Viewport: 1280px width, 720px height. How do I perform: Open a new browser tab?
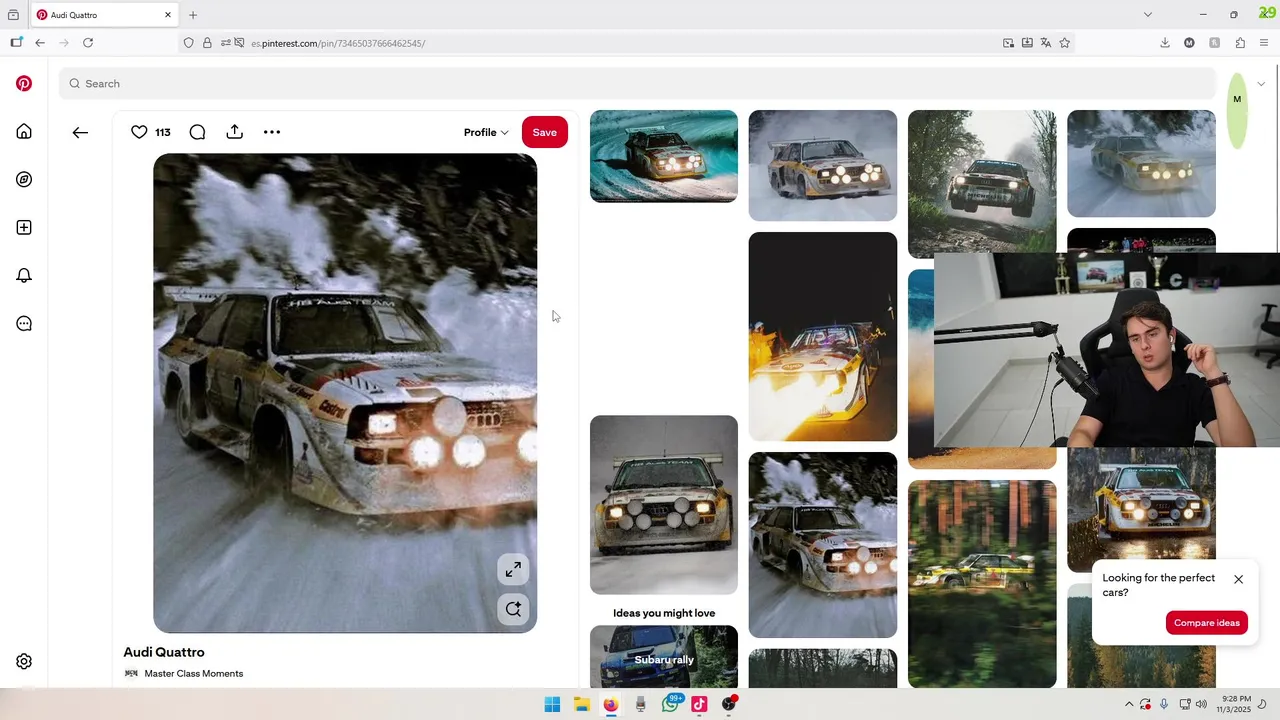[x=193, y=15]
